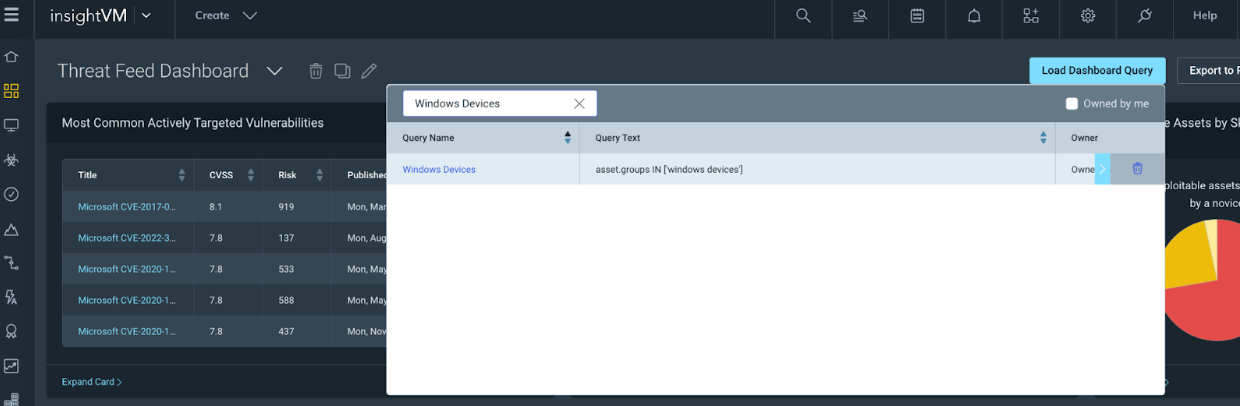
Task: Go to Home in the left sidebar
Action: [12, 57]
